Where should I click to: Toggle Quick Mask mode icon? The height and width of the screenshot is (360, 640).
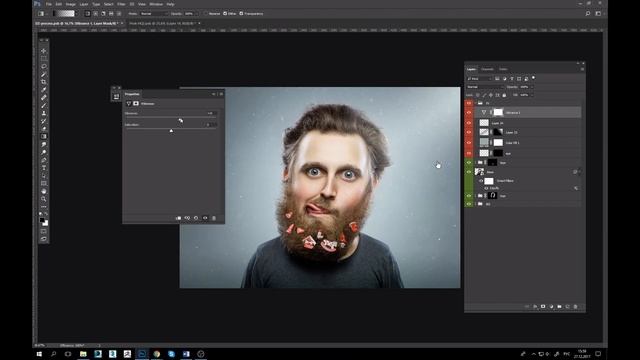point(44,231)
